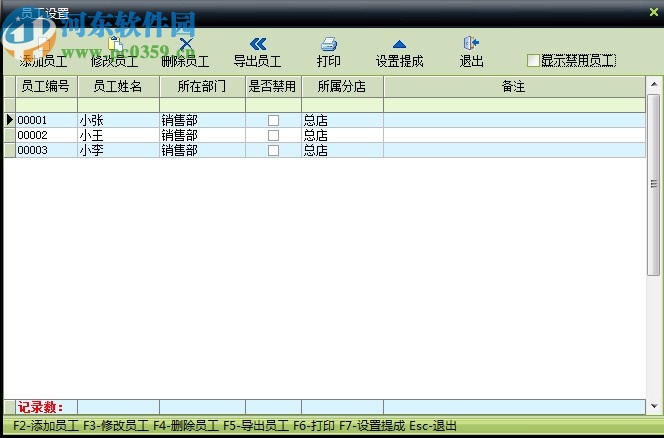
Task: Select employee number 00002 cell
Action: pyautogui.click(x=46, y=136)
